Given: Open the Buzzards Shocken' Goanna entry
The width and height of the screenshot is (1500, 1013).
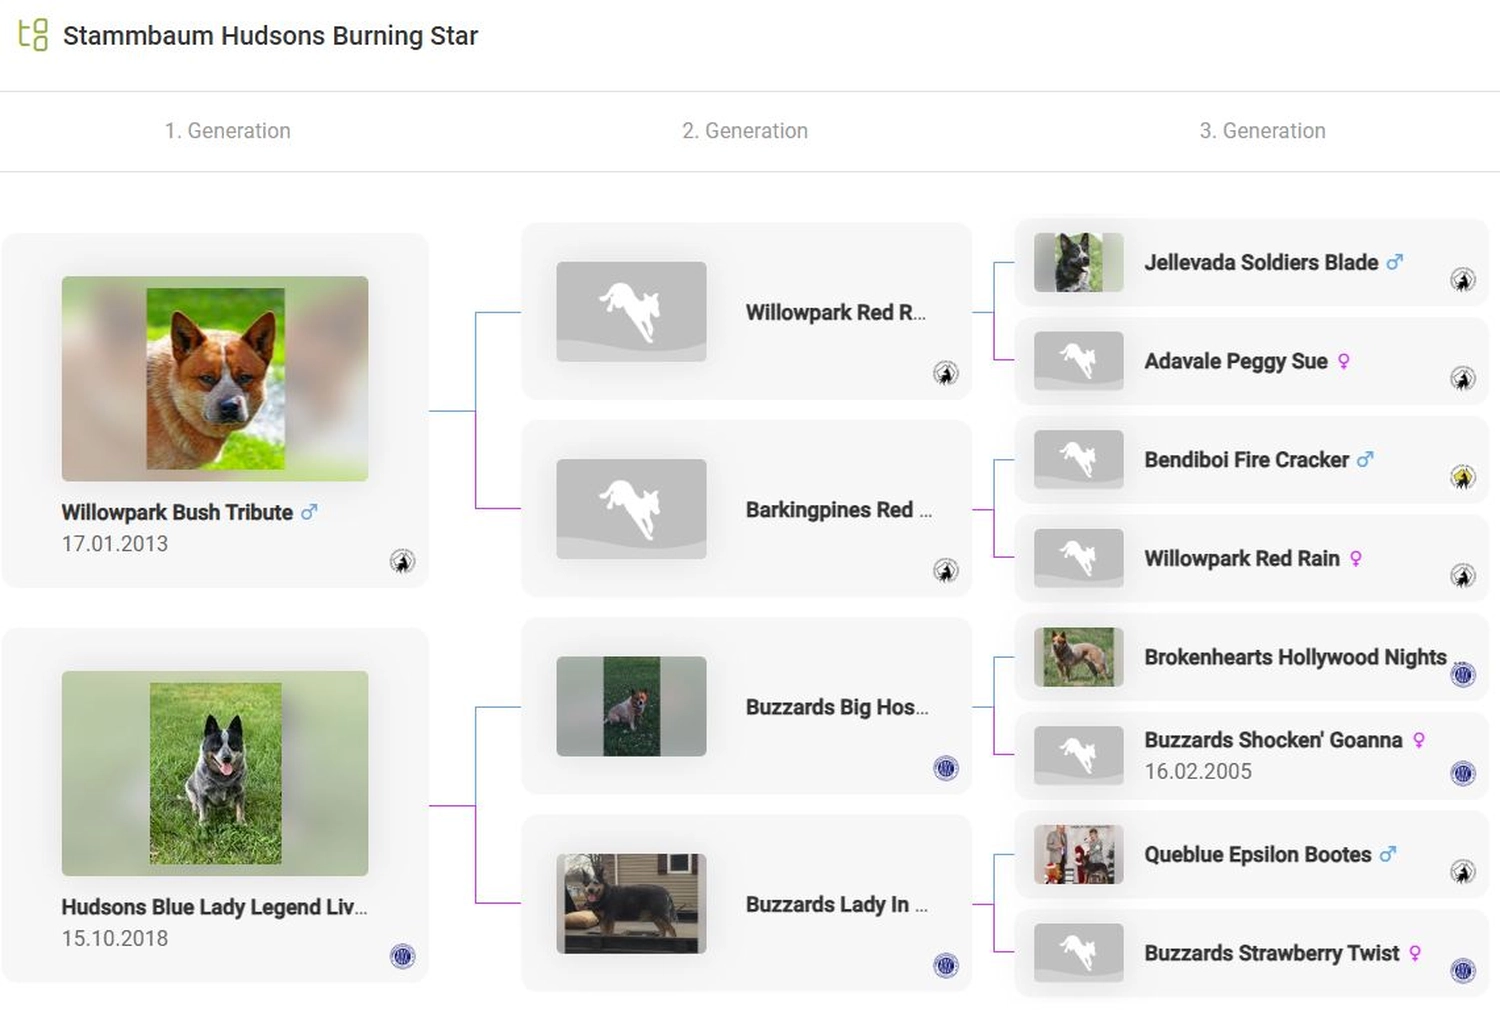Looking at the screenshot, I should point(1273,740).
